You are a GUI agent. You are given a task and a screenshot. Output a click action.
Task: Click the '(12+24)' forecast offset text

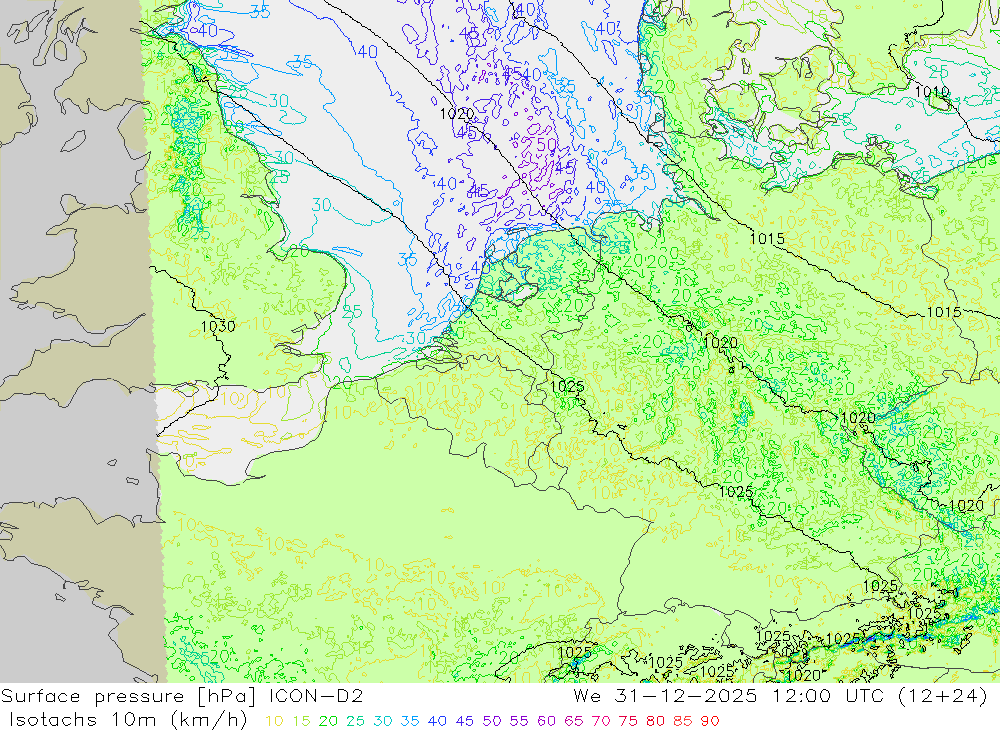coord(943,696)
